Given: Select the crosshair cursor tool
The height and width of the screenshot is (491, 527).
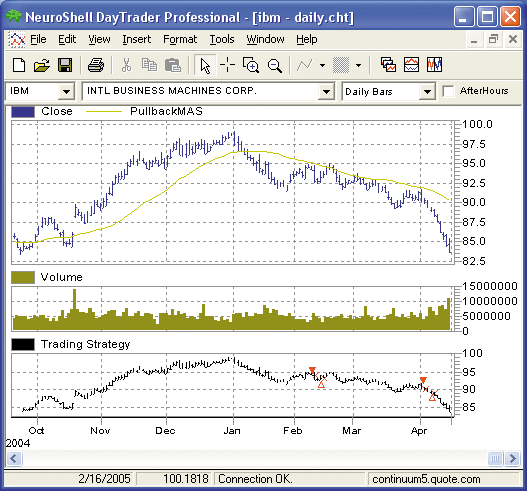Looking at the screenshot, I should pos(228,65).
